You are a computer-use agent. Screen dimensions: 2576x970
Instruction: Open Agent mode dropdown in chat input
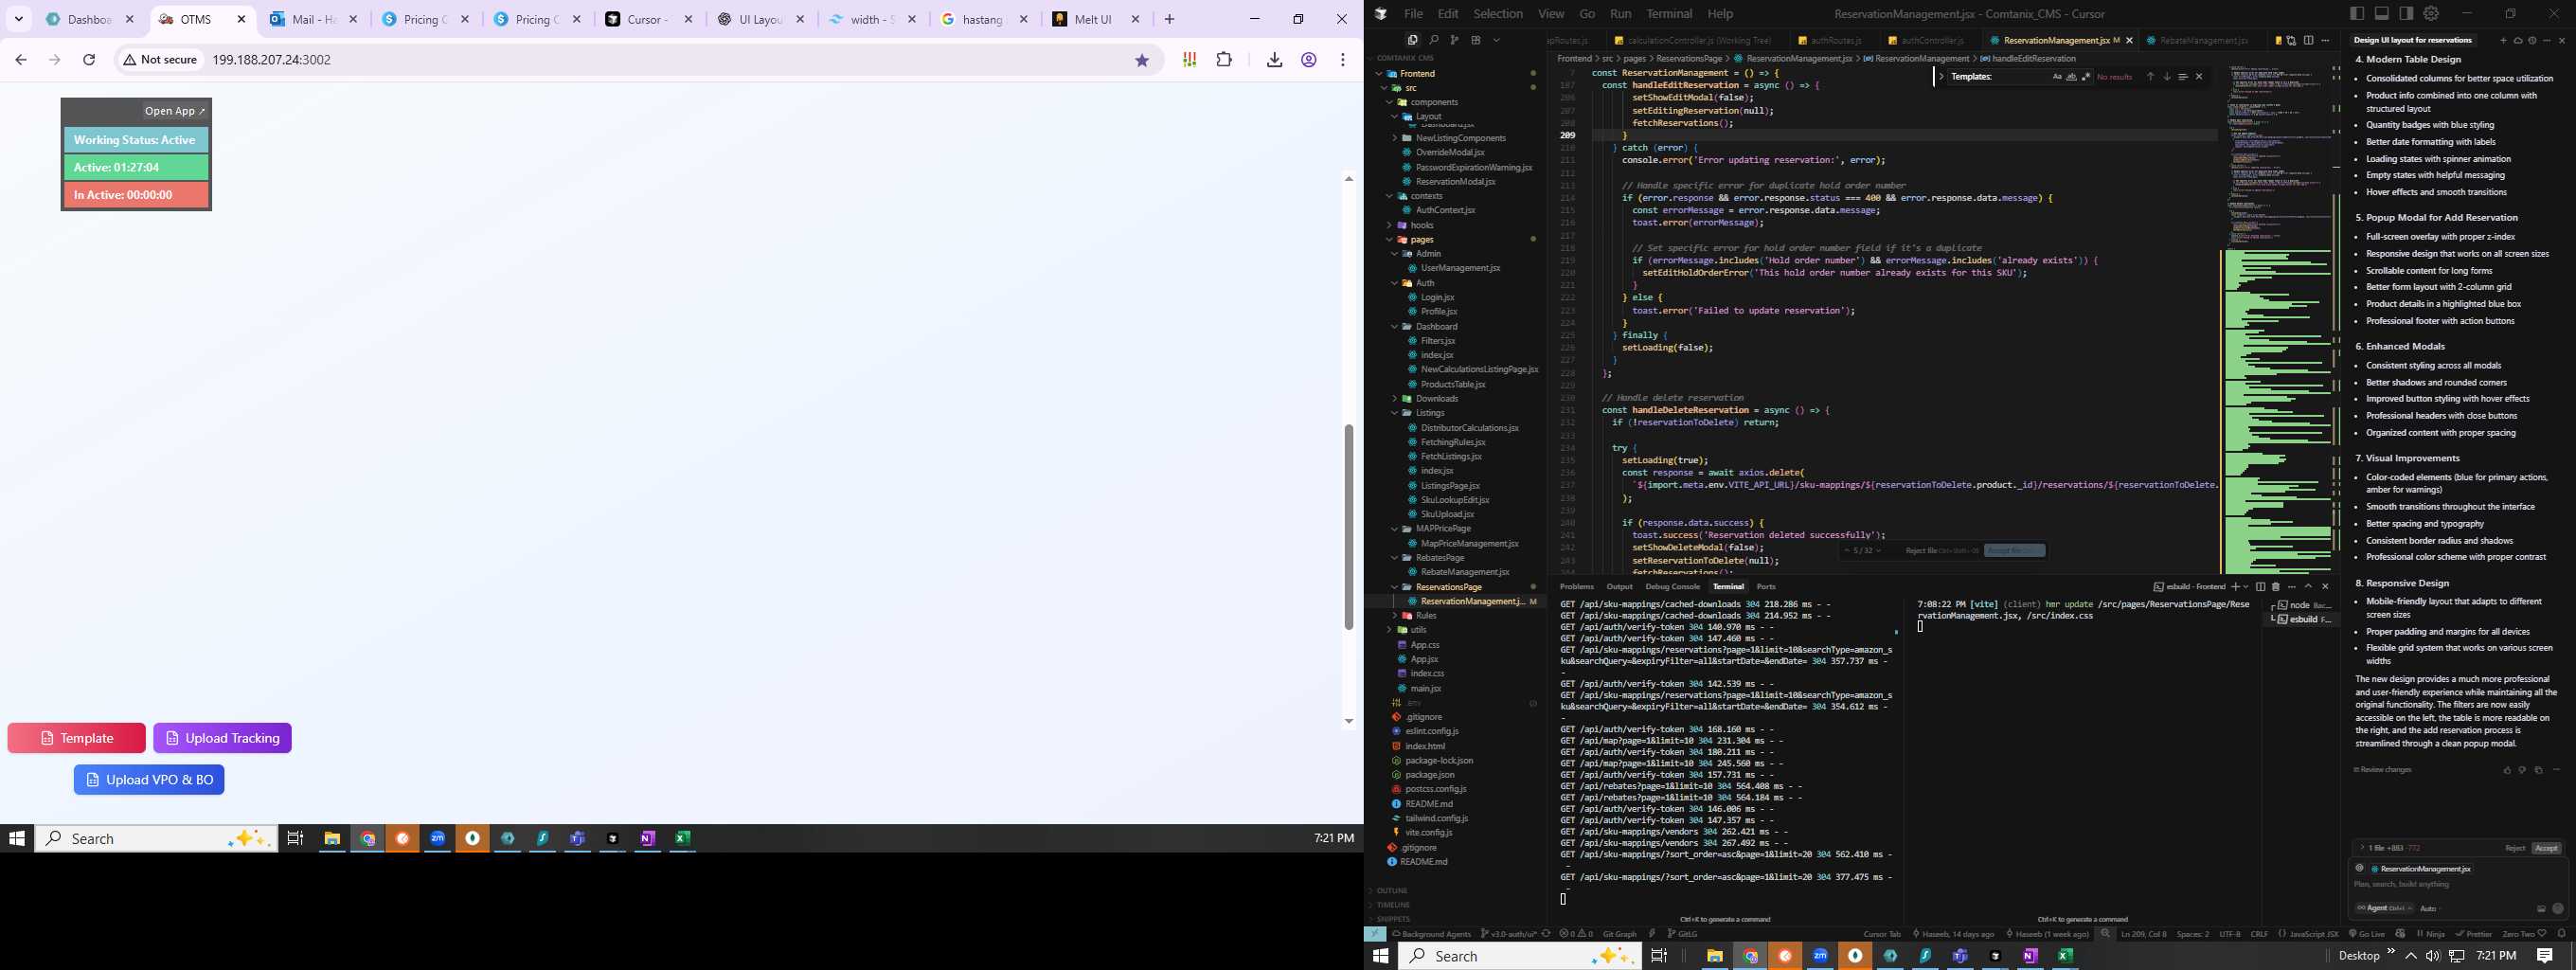[x=2385, y=909]
